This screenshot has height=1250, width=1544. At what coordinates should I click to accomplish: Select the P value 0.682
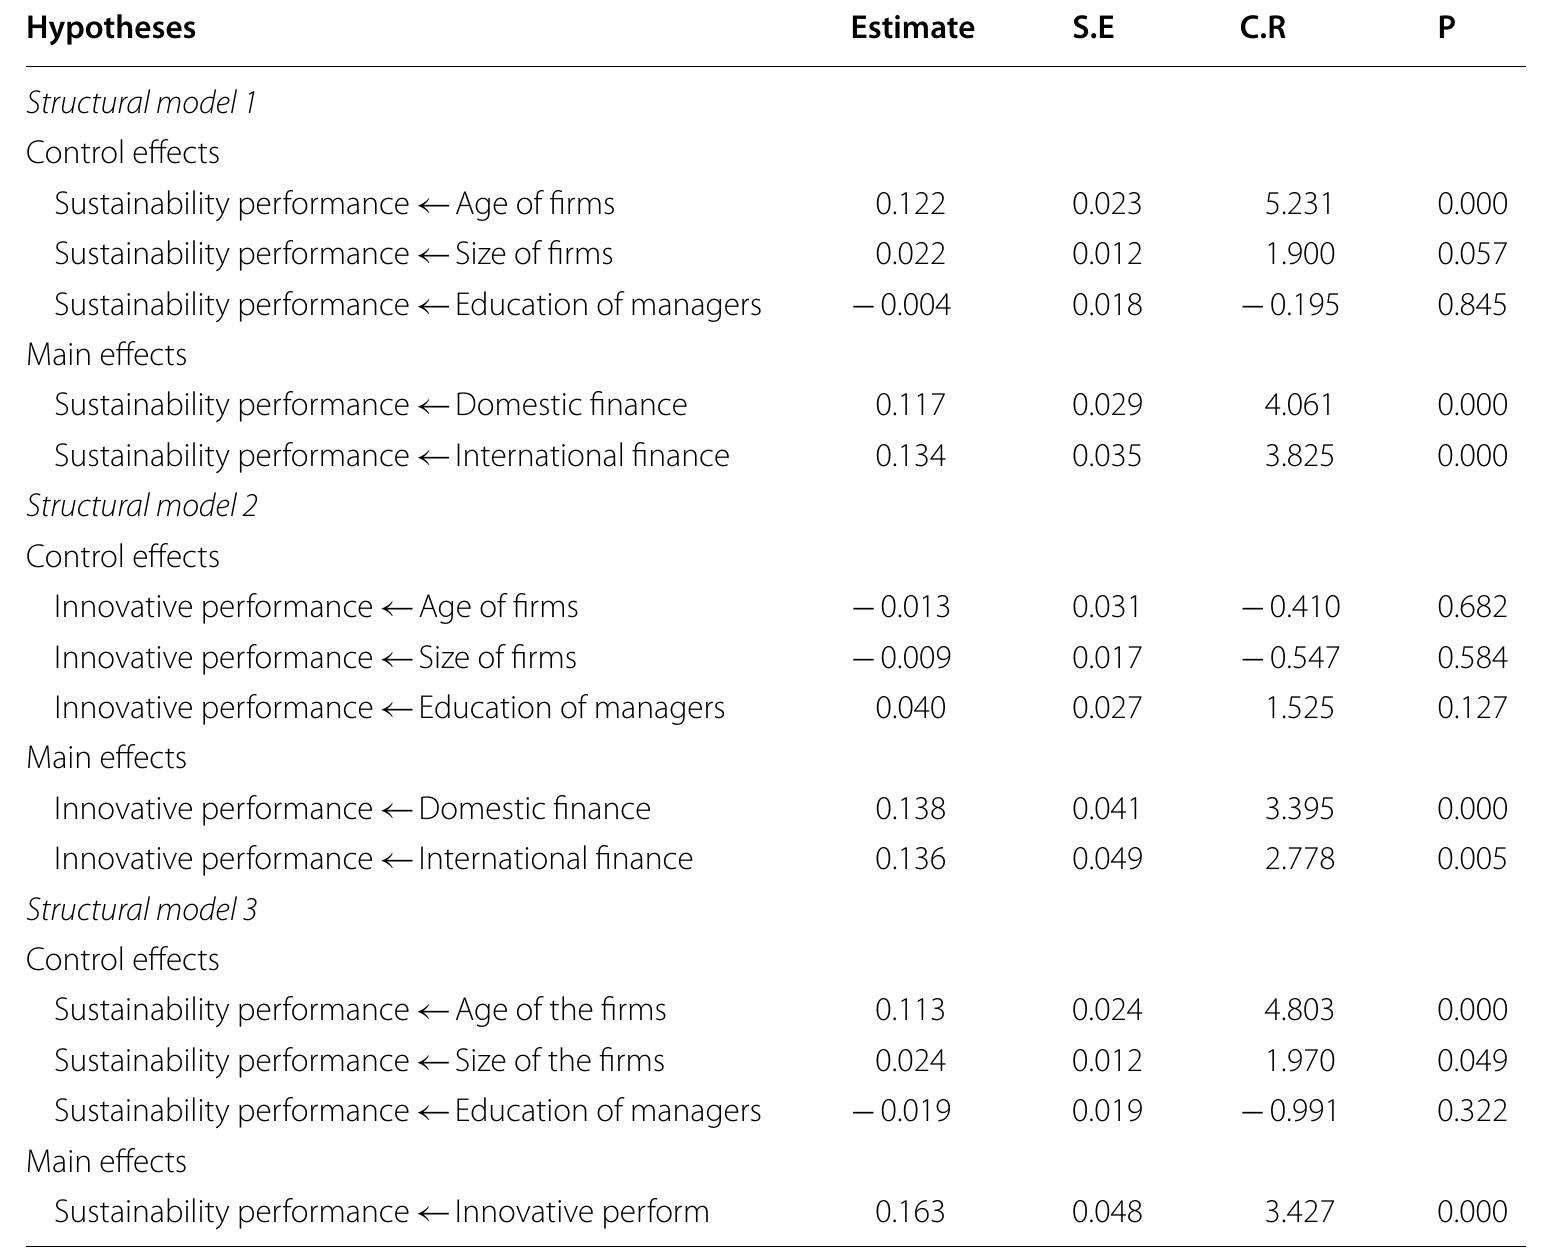[x=1471, y=607]
